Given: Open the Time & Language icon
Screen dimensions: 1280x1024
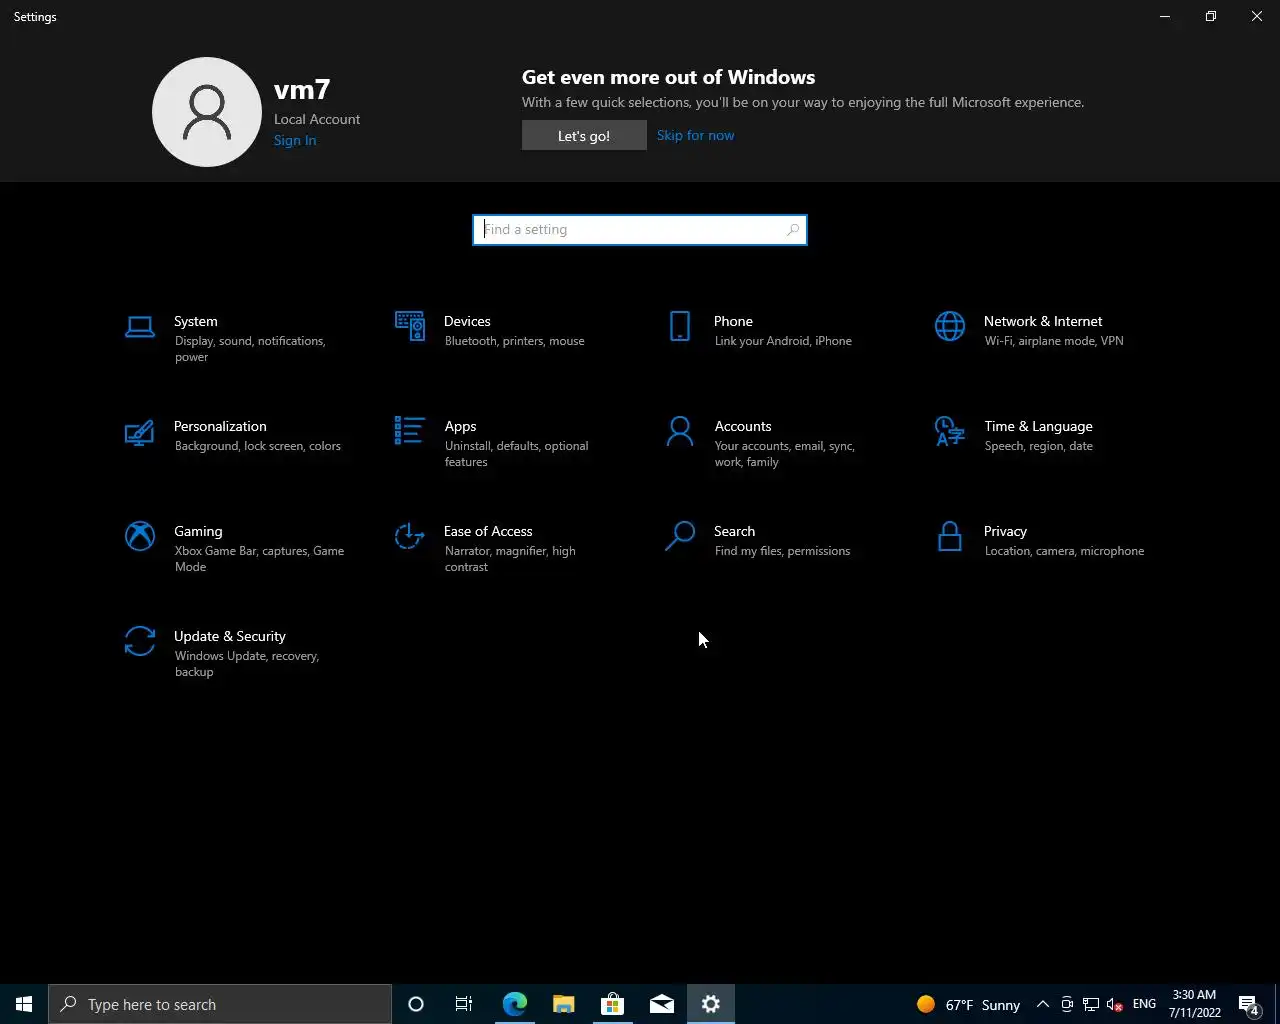Looking at the screenshot, I should pyautogui.click(x=950, y=431).
